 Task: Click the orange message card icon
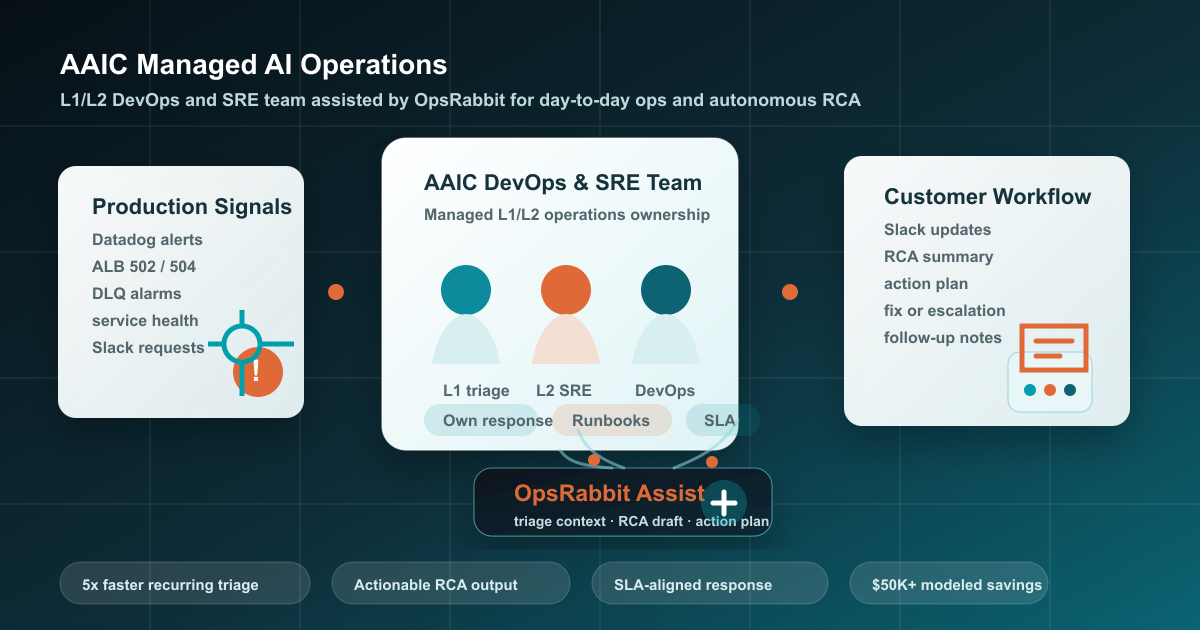(1053, 348)
